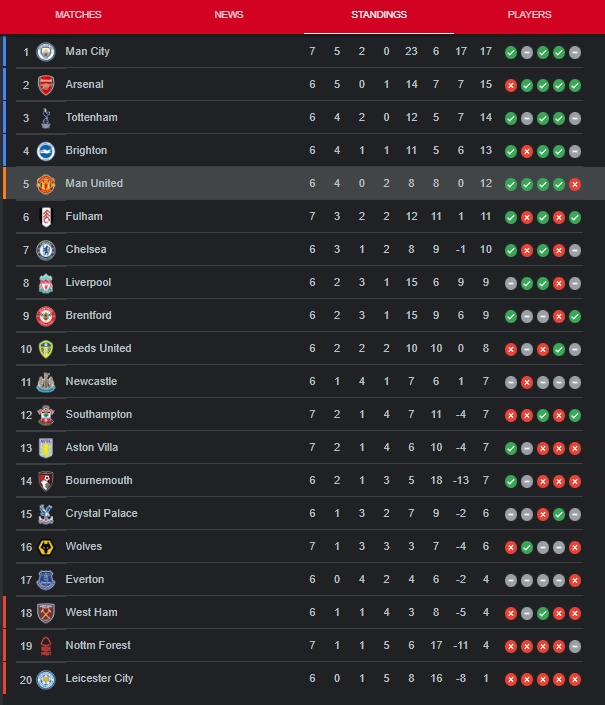This screenshot has width=605, height=705.
Task: Click the Brighton club crest
Action: pos(46,151)
